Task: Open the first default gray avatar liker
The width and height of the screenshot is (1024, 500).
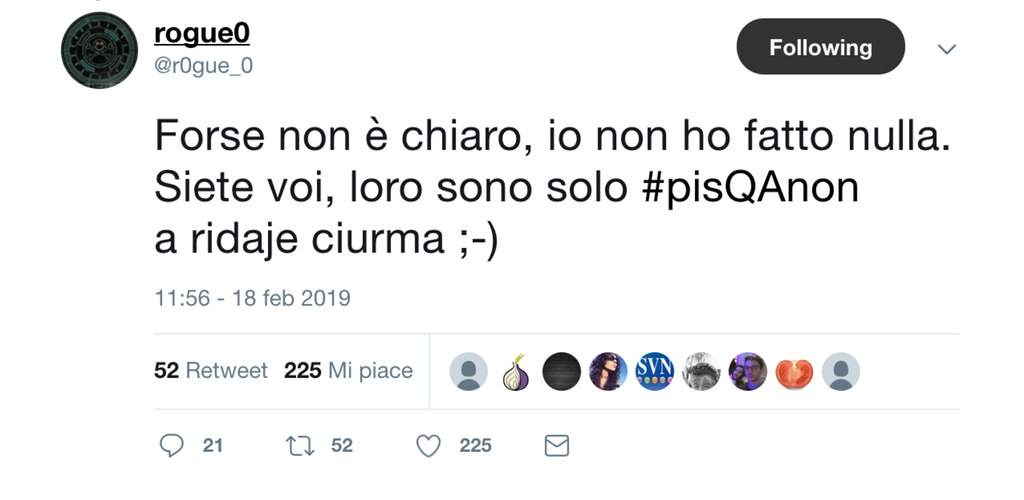Action: tap(468, 371)
